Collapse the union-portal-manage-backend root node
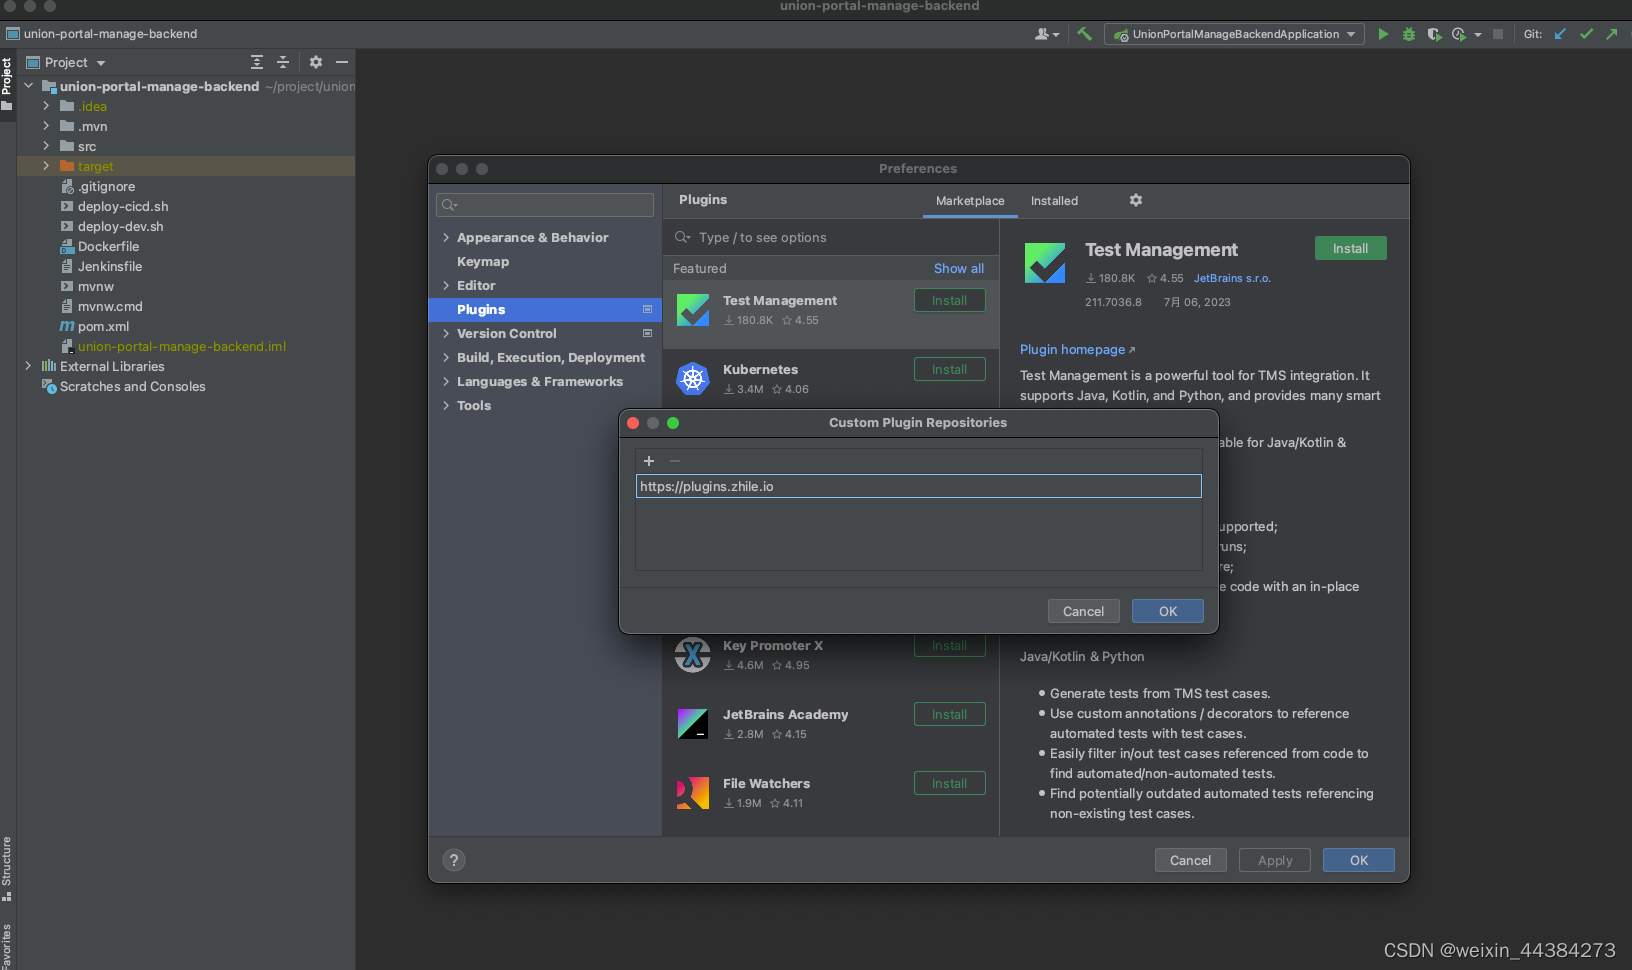The width and height of the screenshot is (1632, 970). point(29,86)
